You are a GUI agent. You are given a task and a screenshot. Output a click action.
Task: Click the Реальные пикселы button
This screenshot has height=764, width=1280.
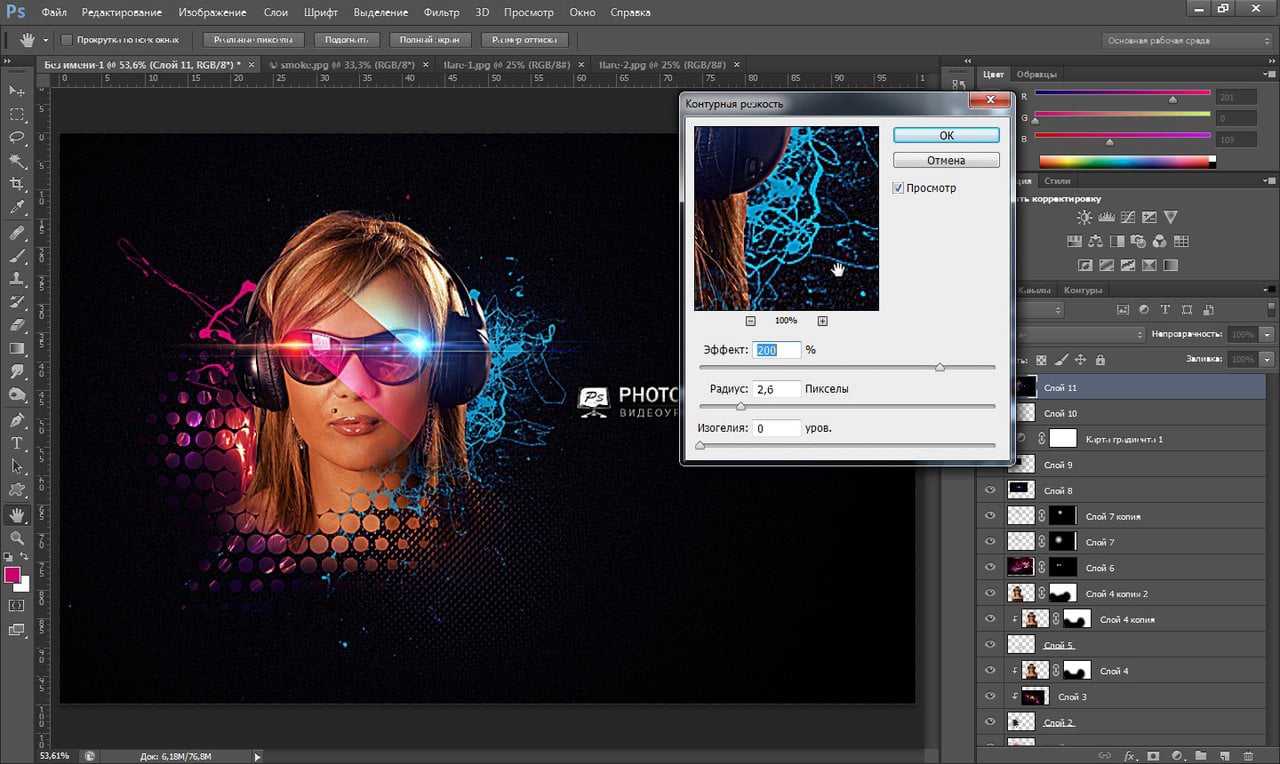click(254, 40)
